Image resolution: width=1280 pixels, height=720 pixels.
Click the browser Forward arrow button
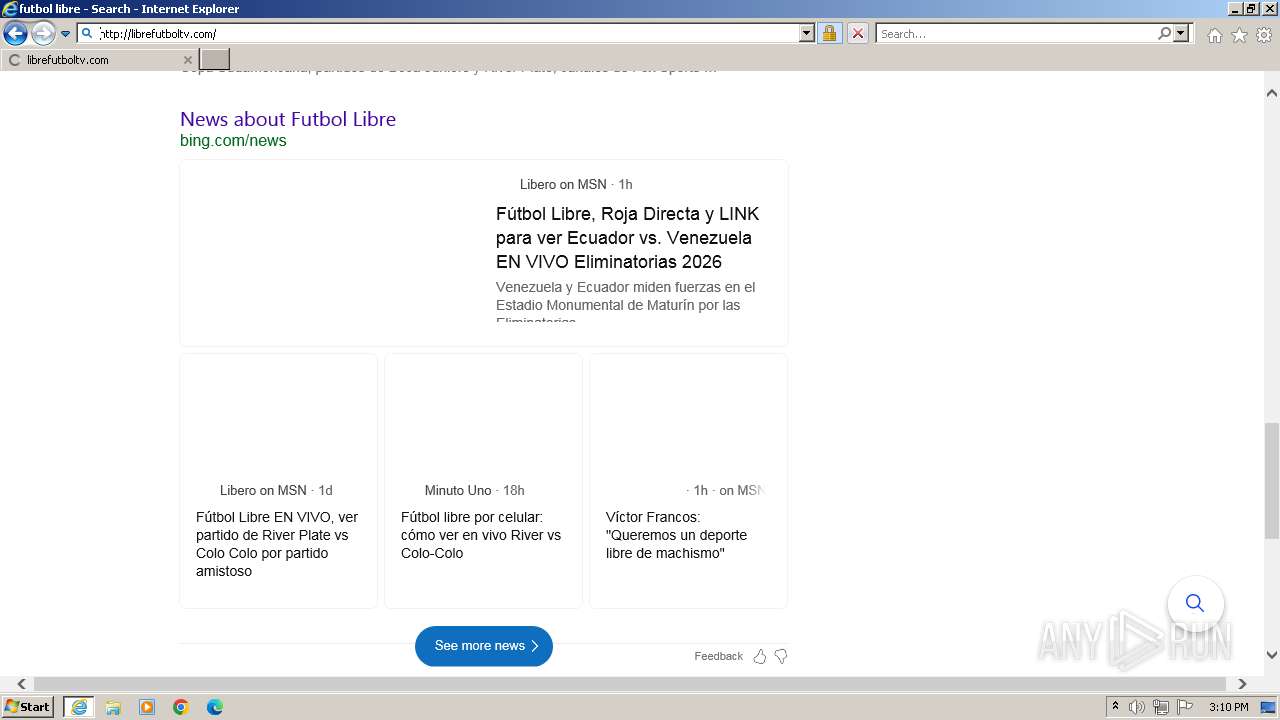tap(43, 34)
